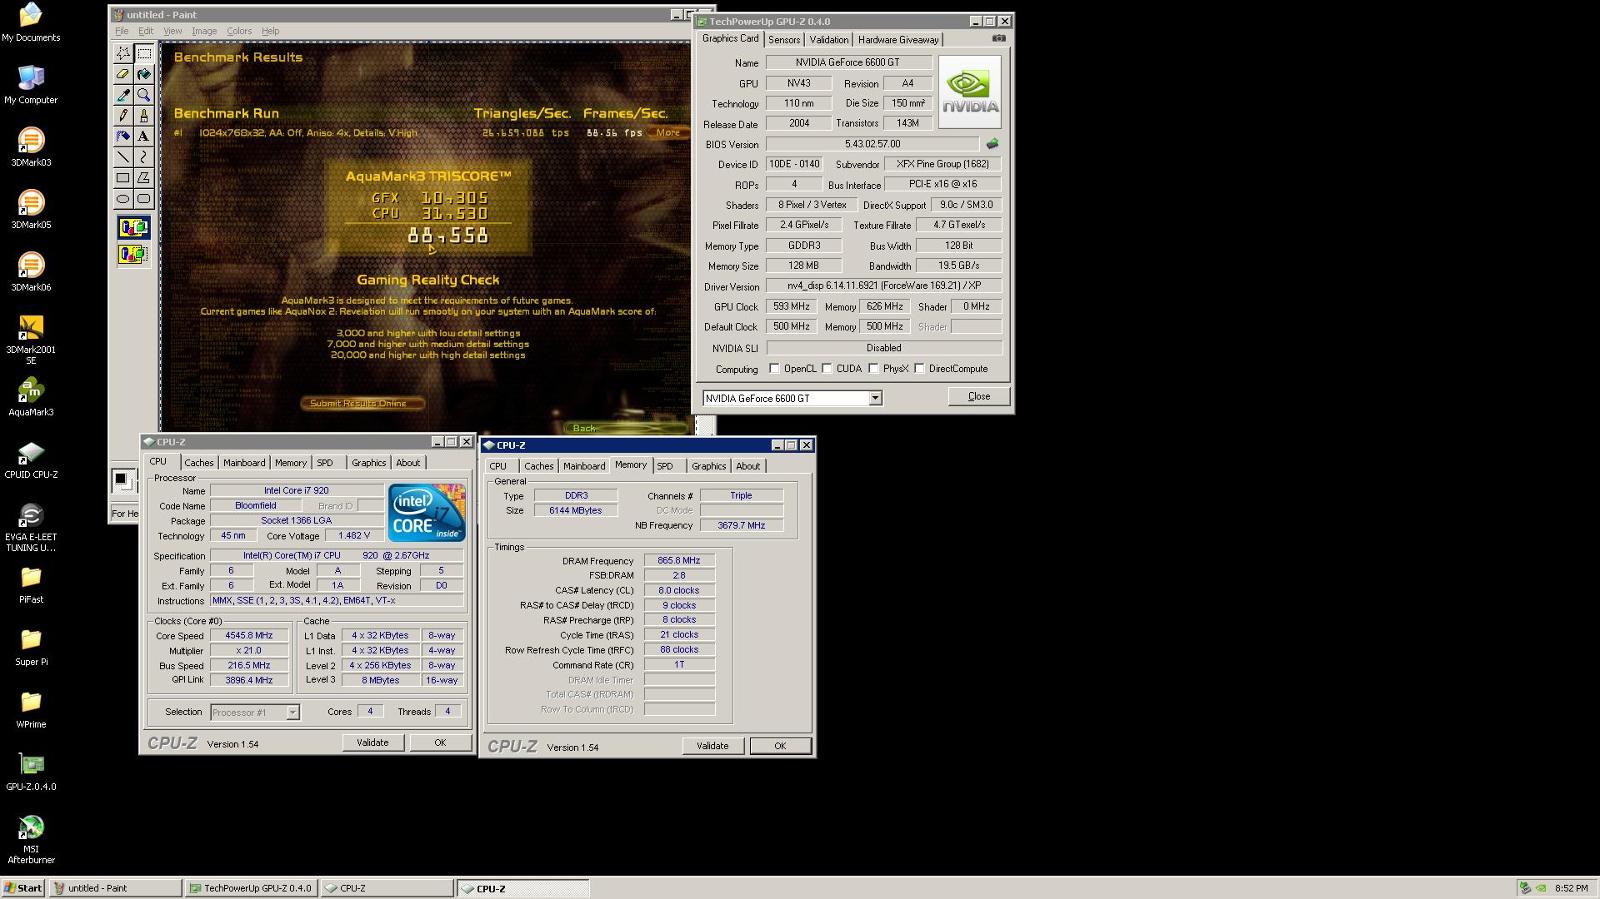This screenshot has height=899, width=1600.
Task: Switch to the Validation tab in GPU-Z
Action: (x=828, y=40)
